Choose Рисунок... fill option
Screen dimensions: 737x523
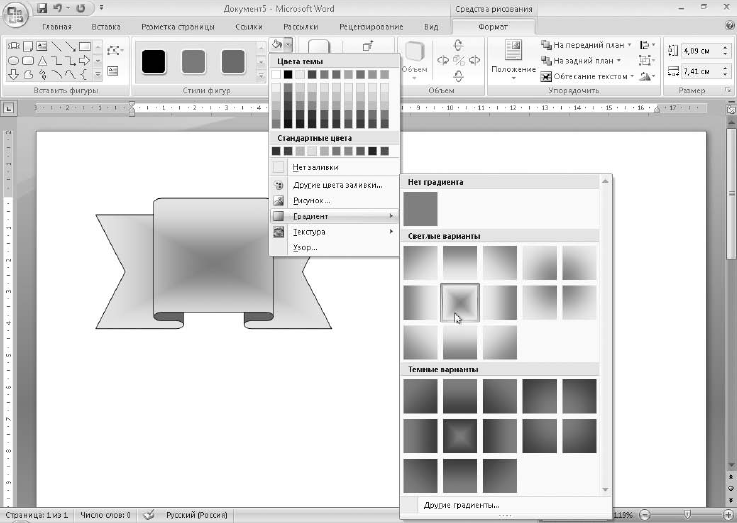point(334,201)
